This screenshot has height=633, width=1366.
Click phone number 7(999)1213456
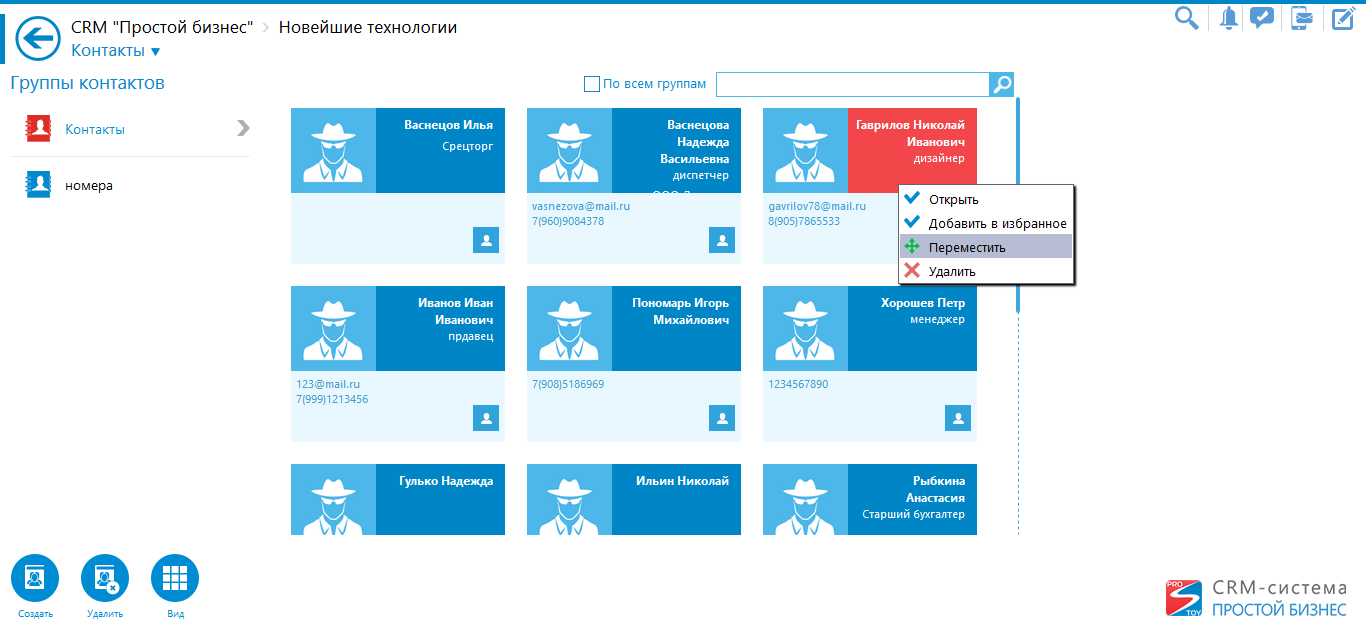[332, 399]
